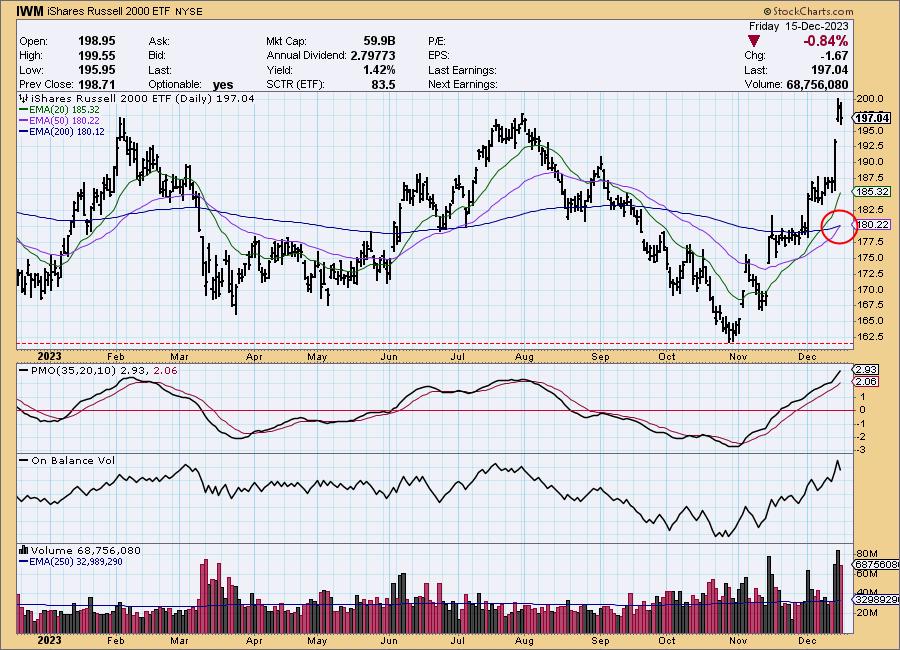
Task: Click the volume bars icon in the Volume legend
Action: (x=24, y=550)
